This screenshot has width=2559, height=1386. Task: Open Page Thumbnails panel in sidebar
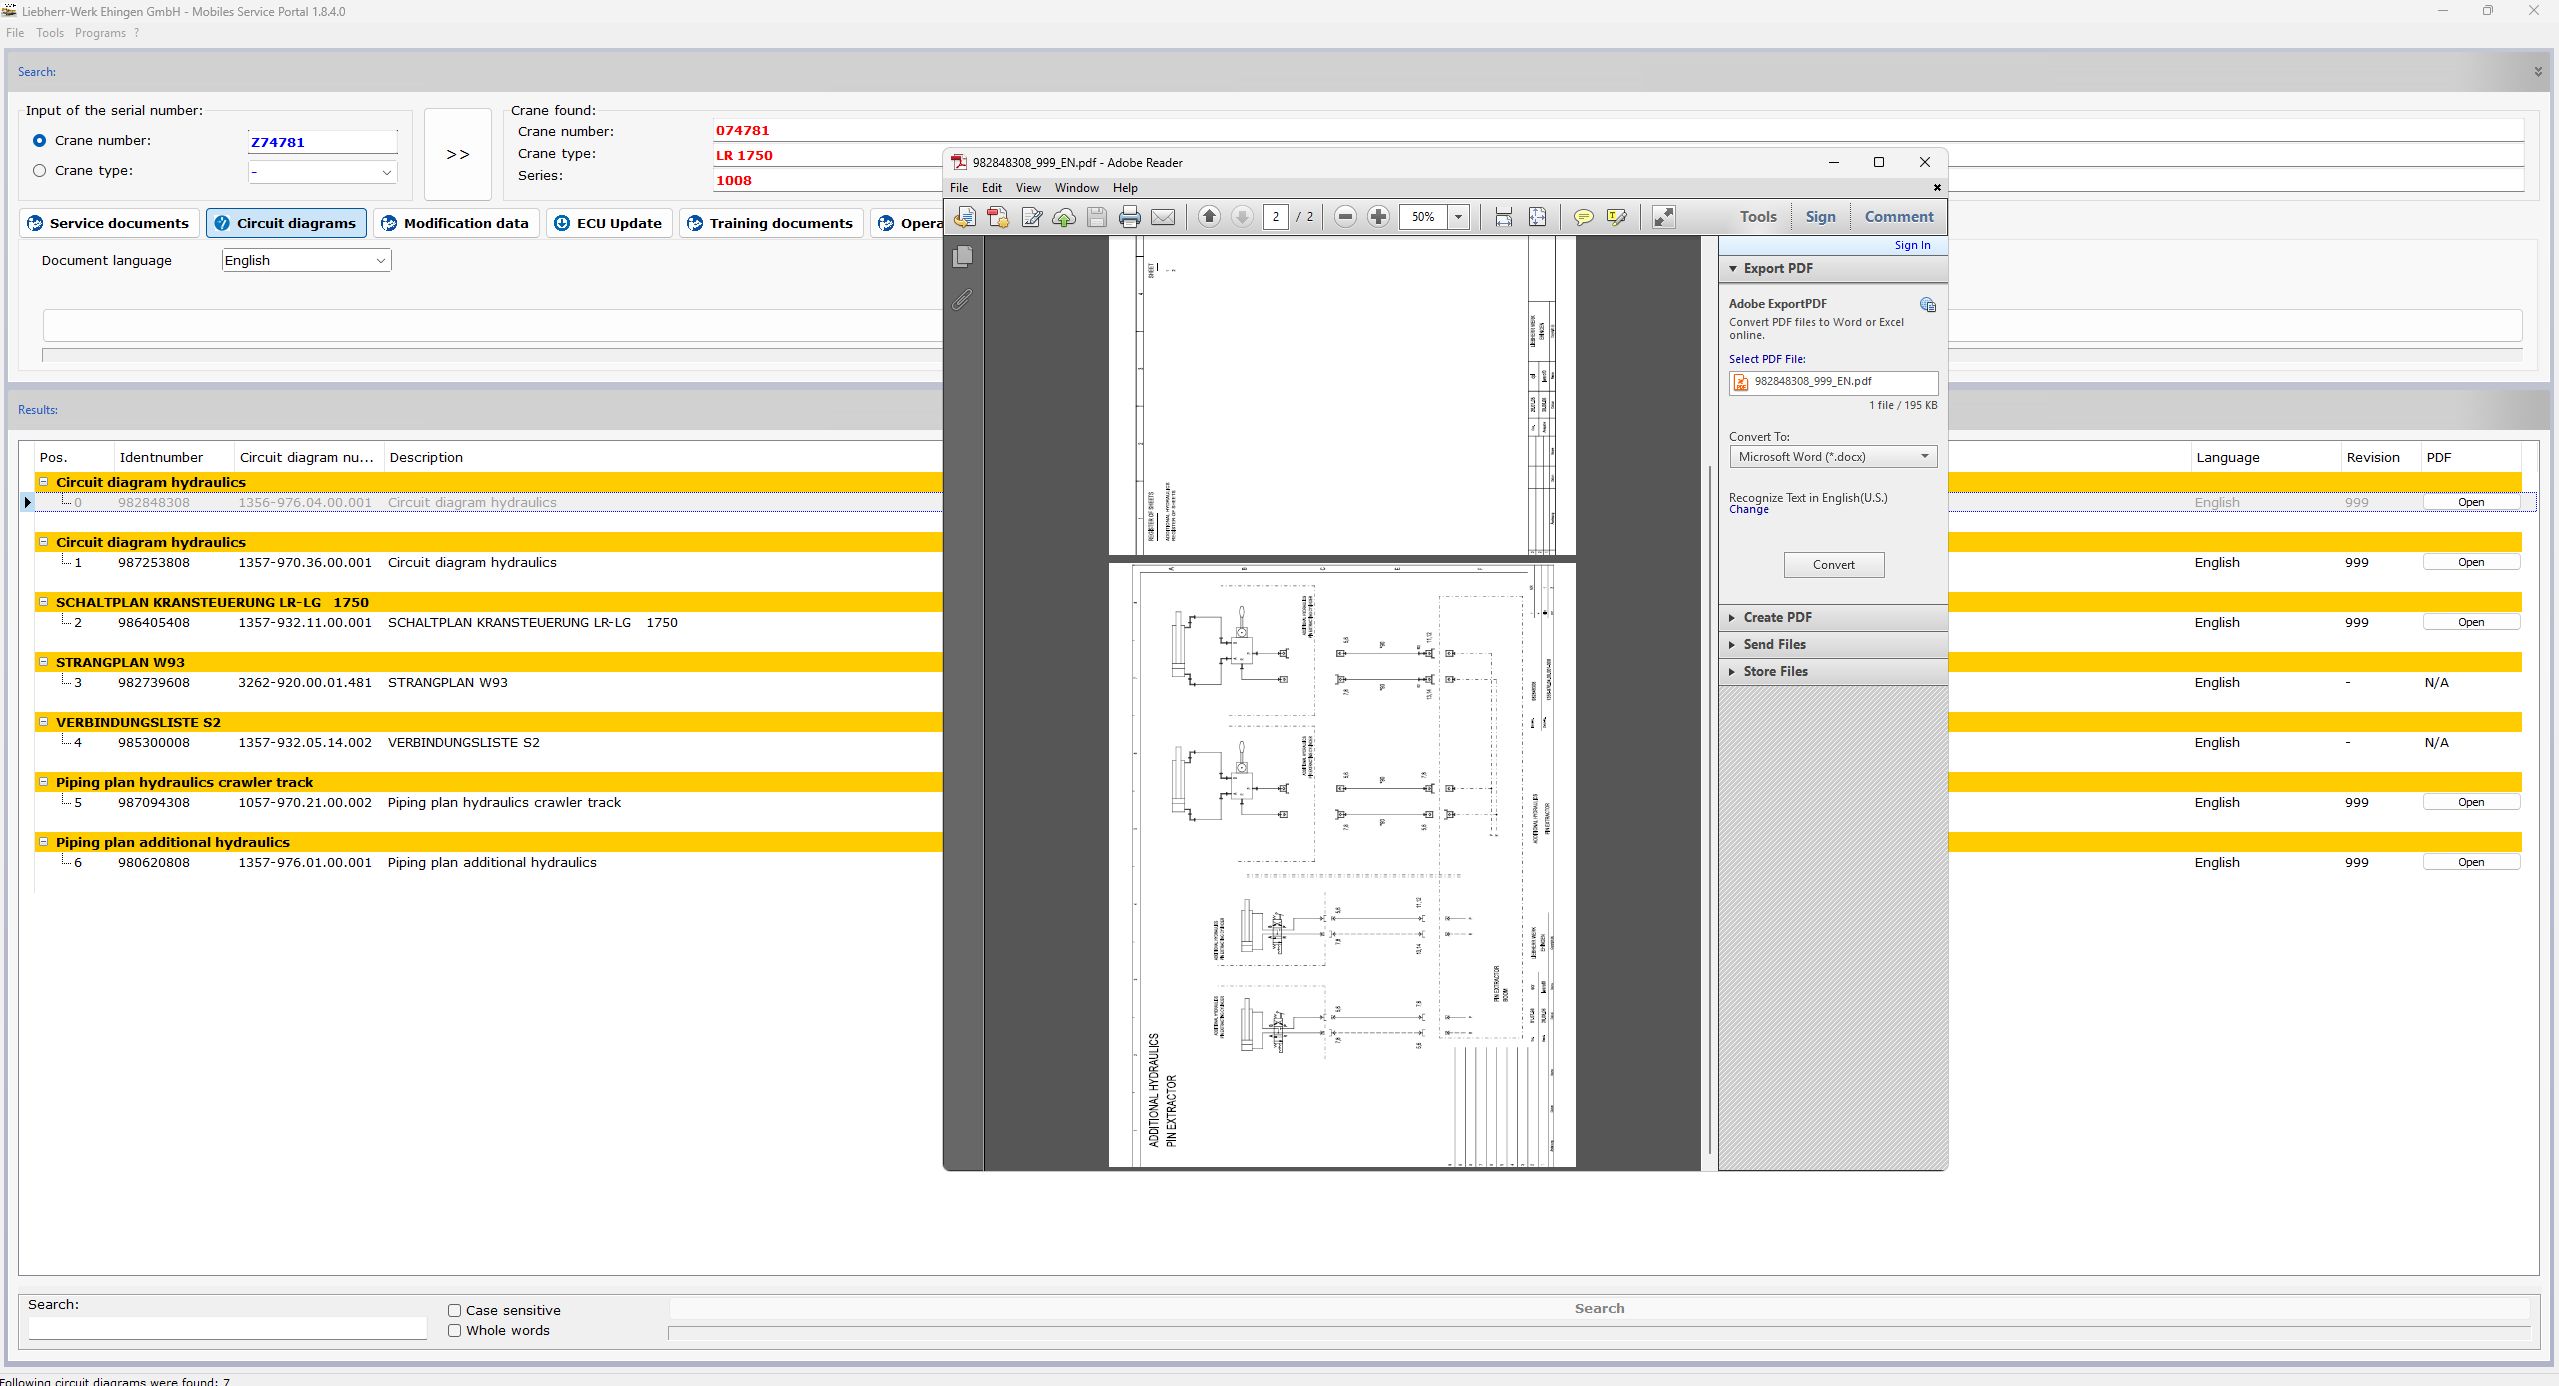click(x=961, y=257)
